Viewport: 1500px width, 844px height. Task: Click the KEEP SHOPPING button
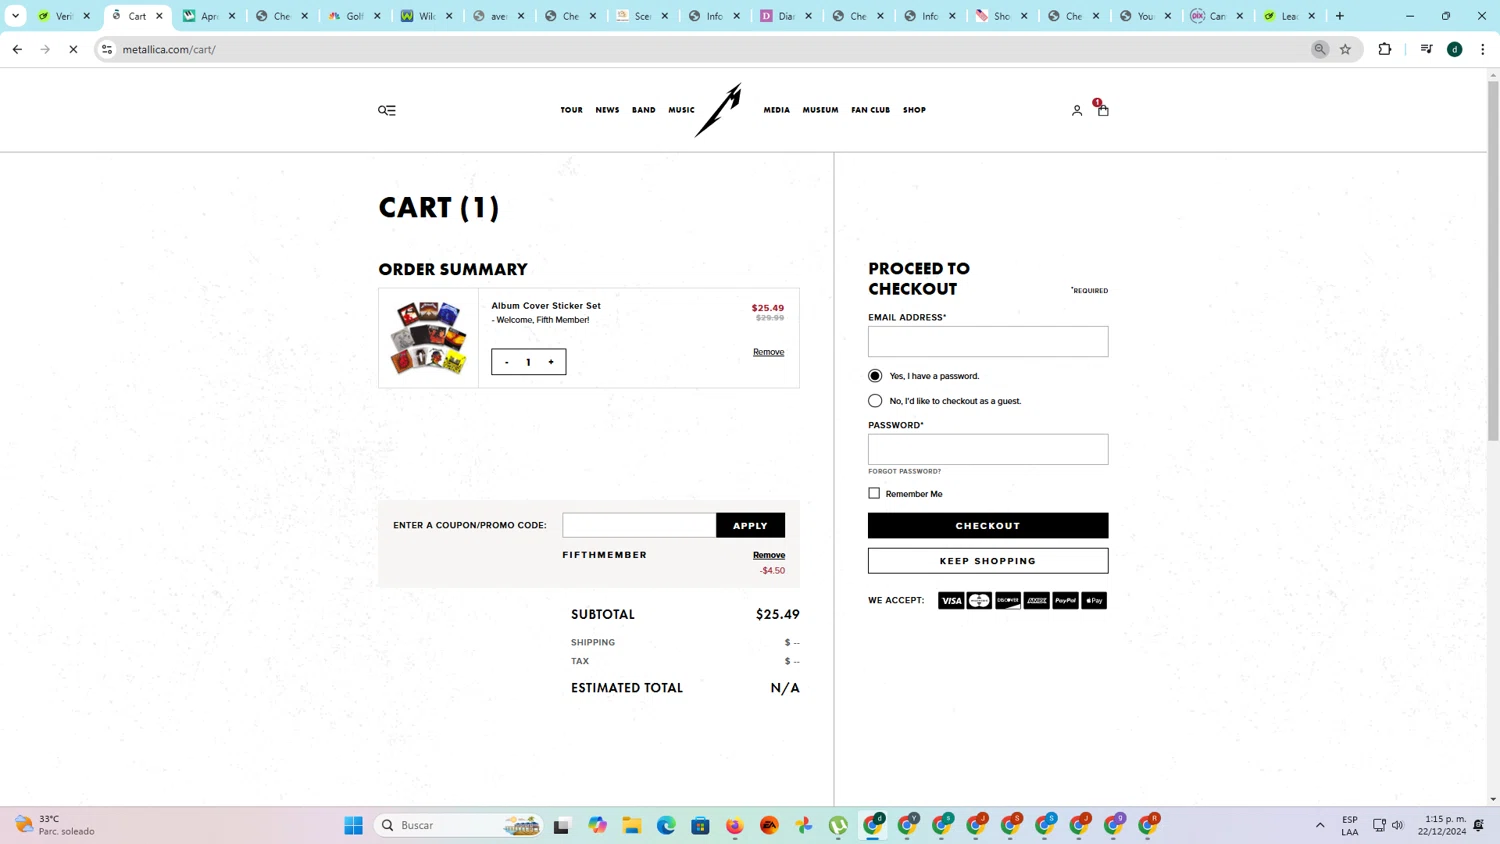point(988,561)
